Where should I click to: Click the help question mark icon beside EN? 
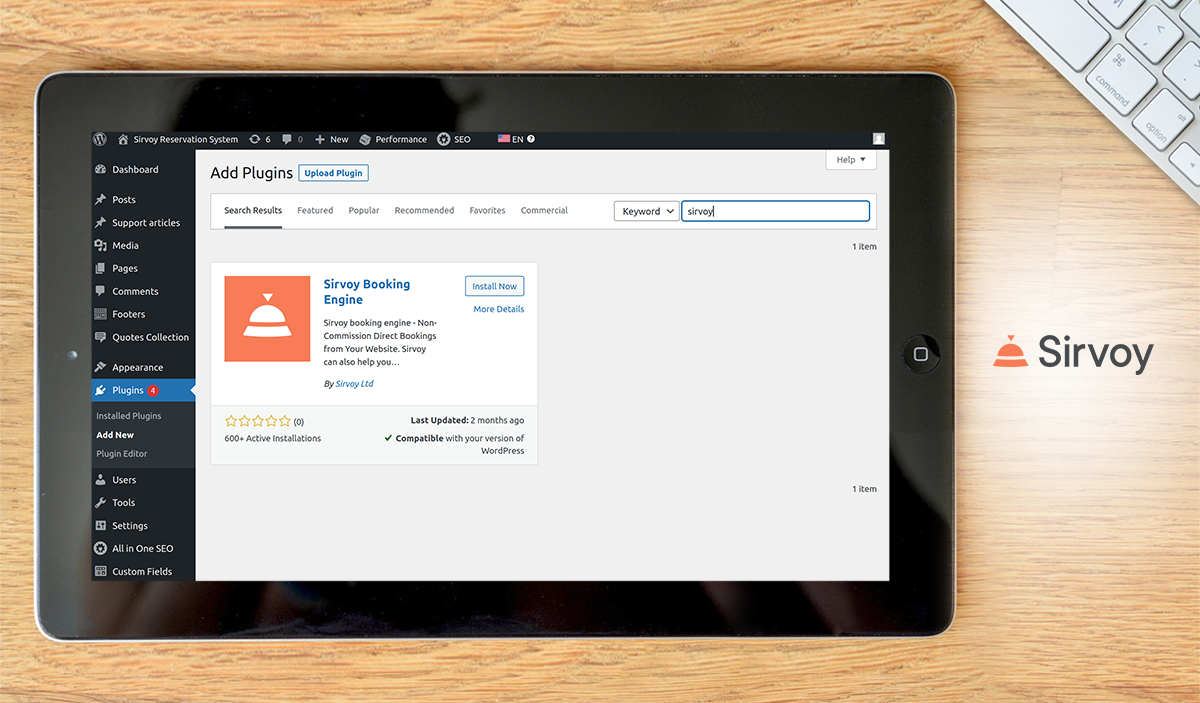click(531, 140)
